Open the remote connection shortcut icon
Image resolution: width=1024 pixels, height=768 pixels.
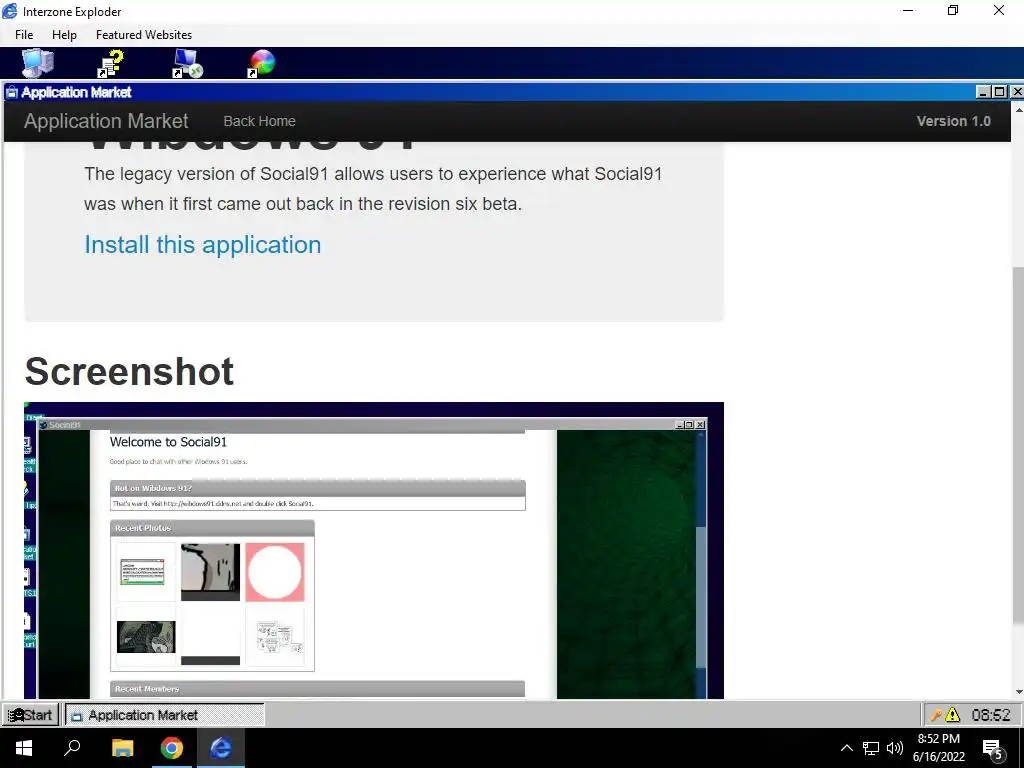188,63
